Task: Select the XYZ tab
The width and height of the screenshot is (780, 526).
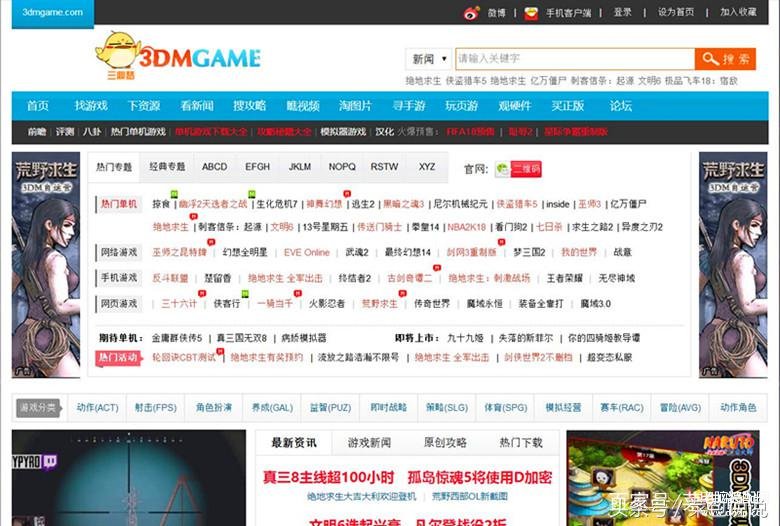Action: [x=427, y=167]
